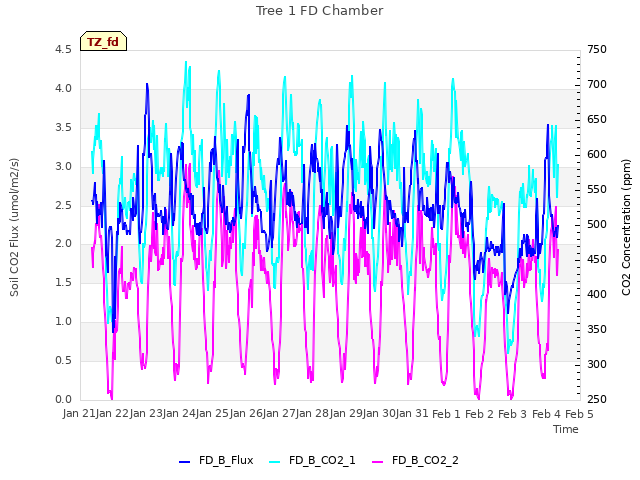
Task: Click the chart title Tree 1 FD Chamber
Action: pyautogui.click(x=320, y=11)
